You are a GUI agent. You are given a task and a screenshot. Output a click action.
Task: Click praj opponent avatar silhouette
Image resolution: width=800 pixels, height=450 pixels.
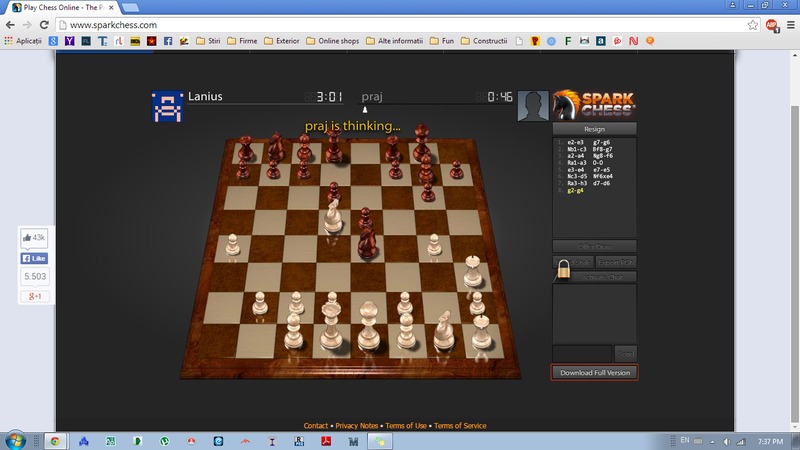(531, 105)
